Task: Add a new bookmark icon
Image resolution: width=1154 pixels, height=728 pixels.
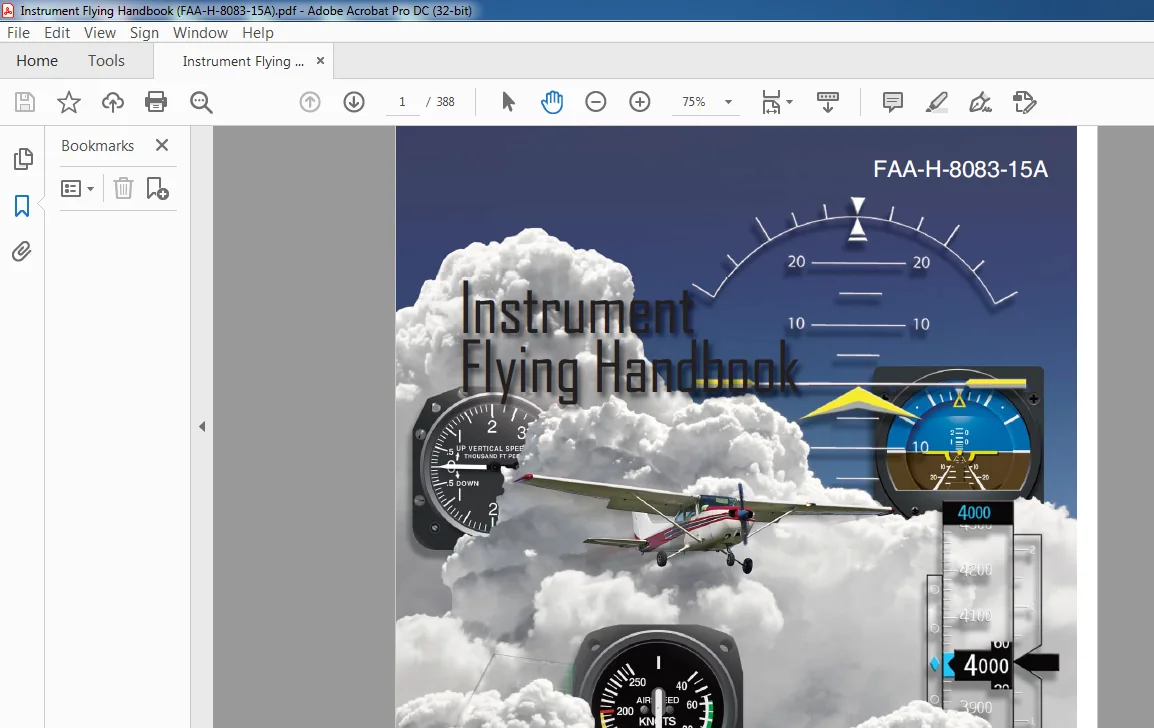Action: [157, 188]
